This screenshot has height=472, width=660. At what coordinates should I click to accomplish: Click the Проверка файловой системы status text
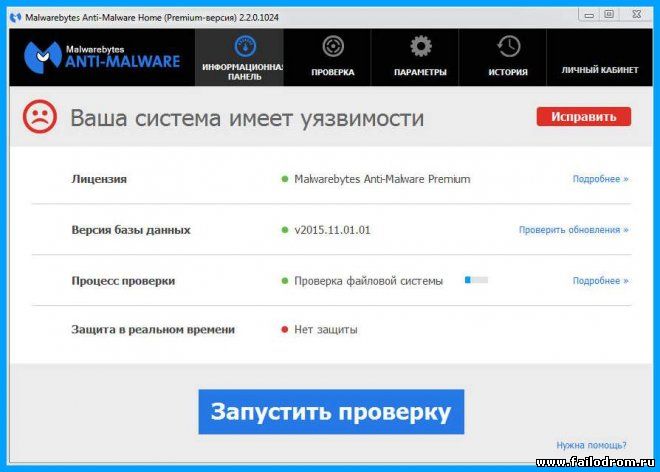point(368,281)
